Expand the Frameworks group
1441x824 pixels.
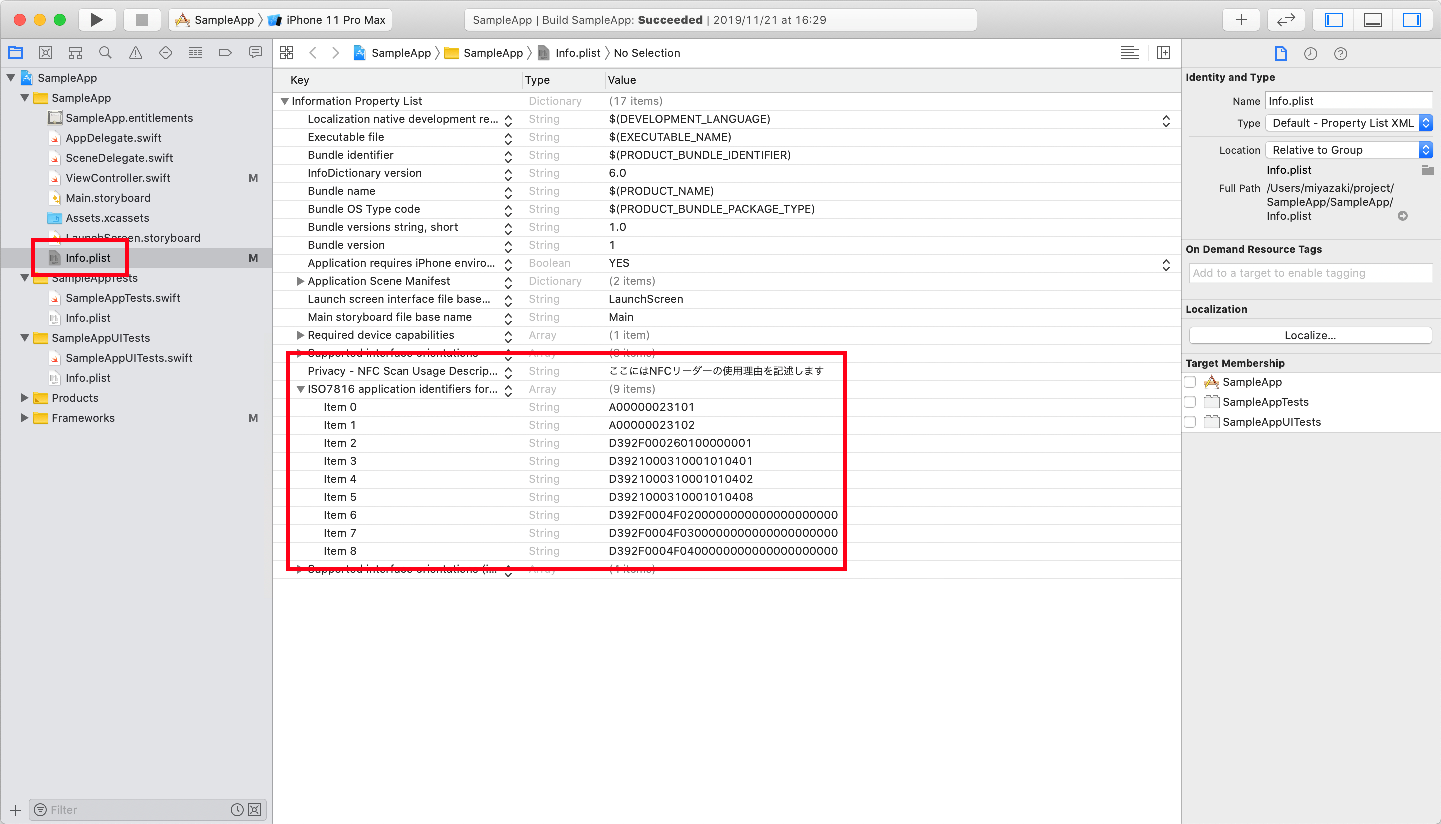tap(25, 418)
